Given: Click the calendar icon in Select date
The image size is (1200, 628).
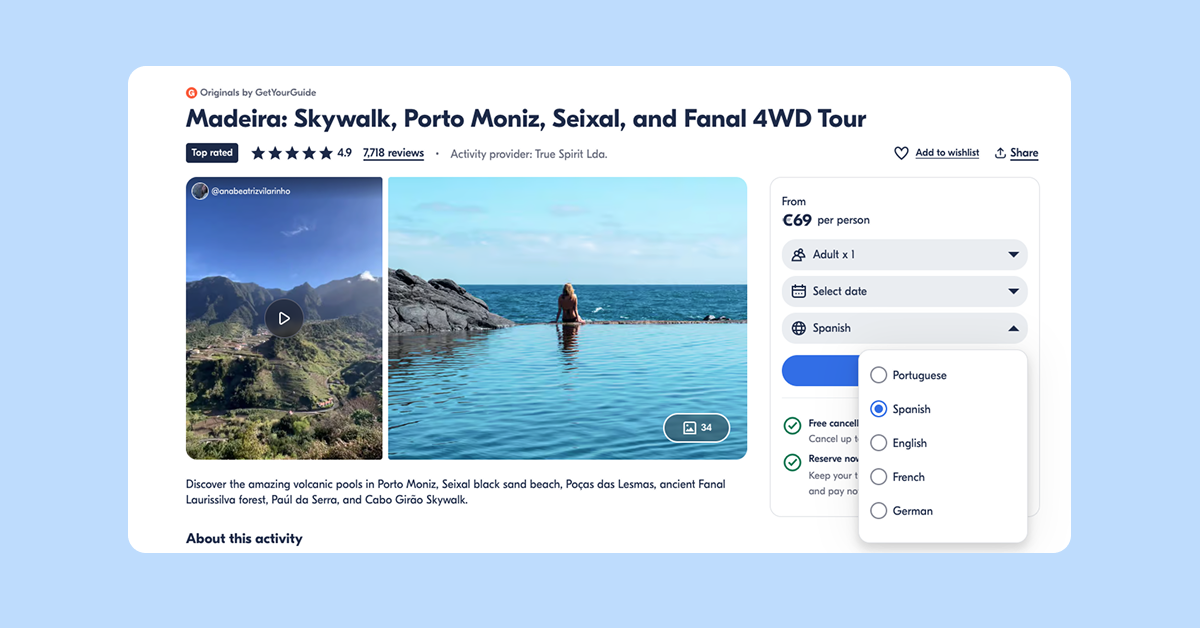Looking at the screenshot, I should pyautogui.click(x=799, y=291).
